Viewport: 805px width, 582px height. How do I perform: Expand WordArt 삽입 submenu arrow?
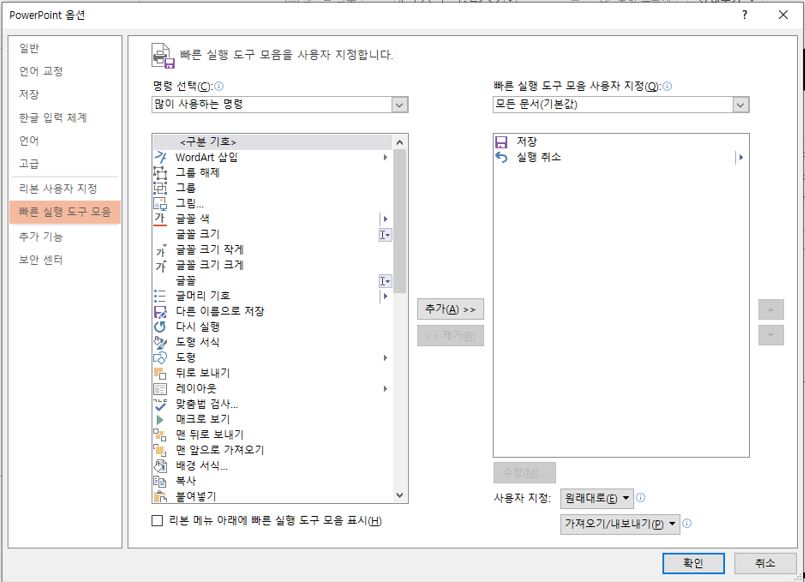tap(385, 157)
